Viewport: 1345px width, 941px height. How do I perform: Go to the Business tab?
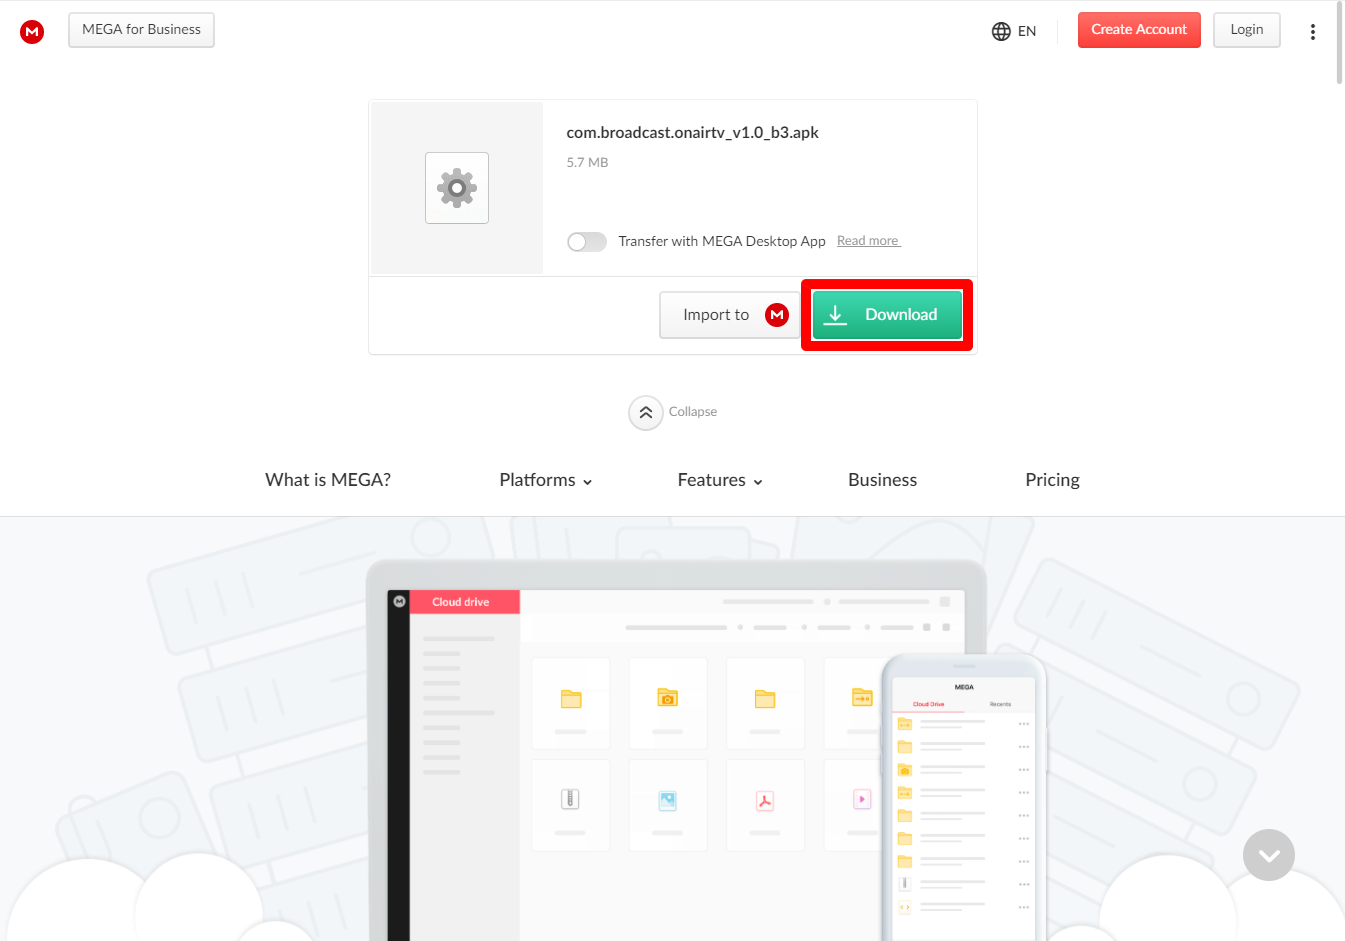click(882, 480)
